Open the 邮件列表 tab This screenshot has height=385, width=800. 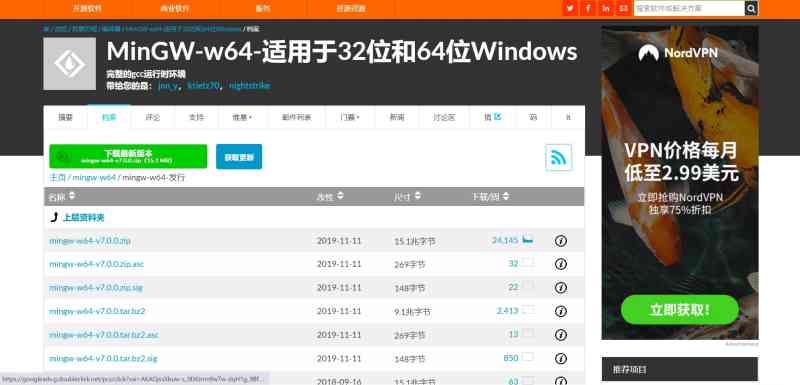[x=296, y=117]
